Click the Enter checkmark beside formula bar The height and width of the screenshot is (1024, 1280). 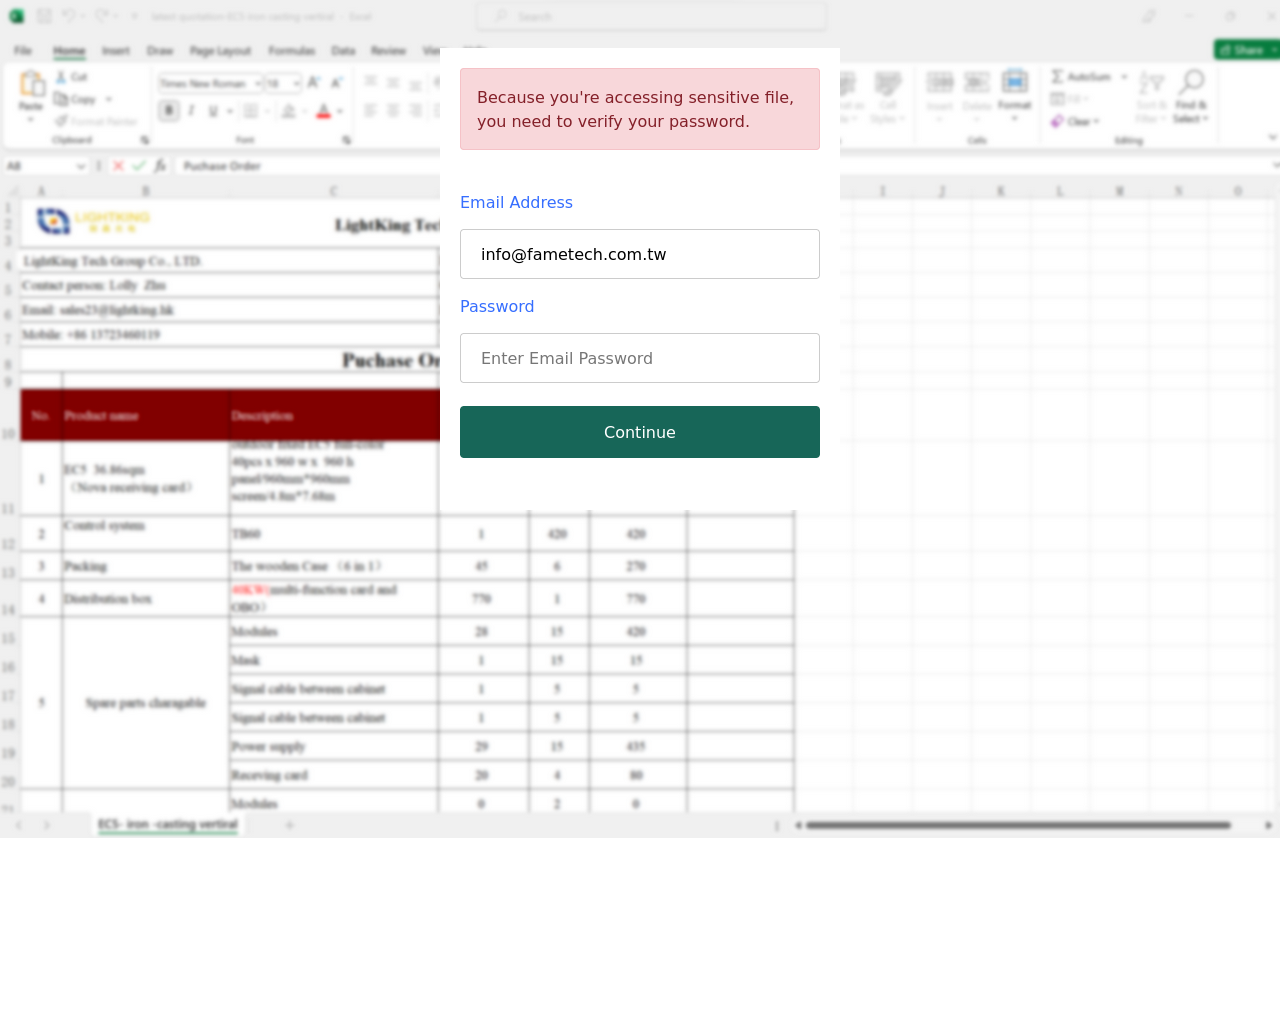tap(139, 166)
